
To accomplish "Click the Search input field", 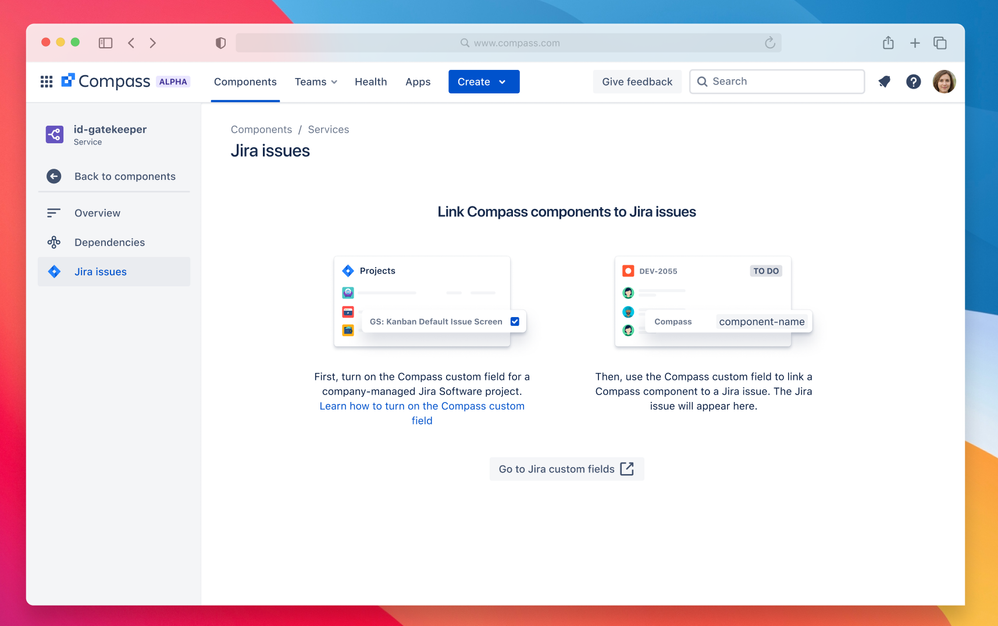I will [777, 81].
